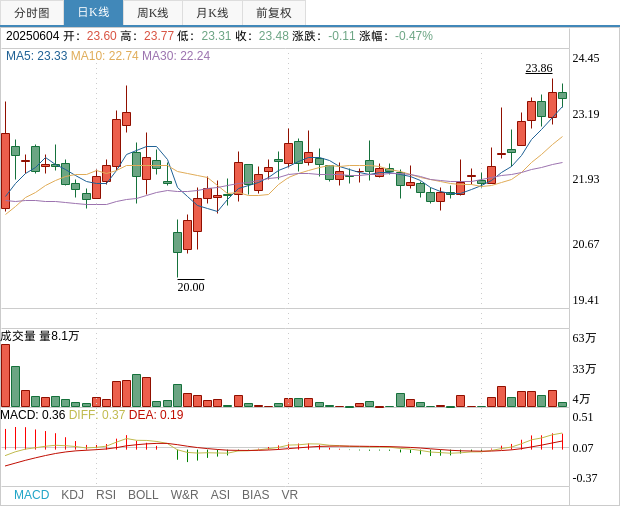
Task: Click the 4万 volume axis label
Action: [x=581, y=399]
